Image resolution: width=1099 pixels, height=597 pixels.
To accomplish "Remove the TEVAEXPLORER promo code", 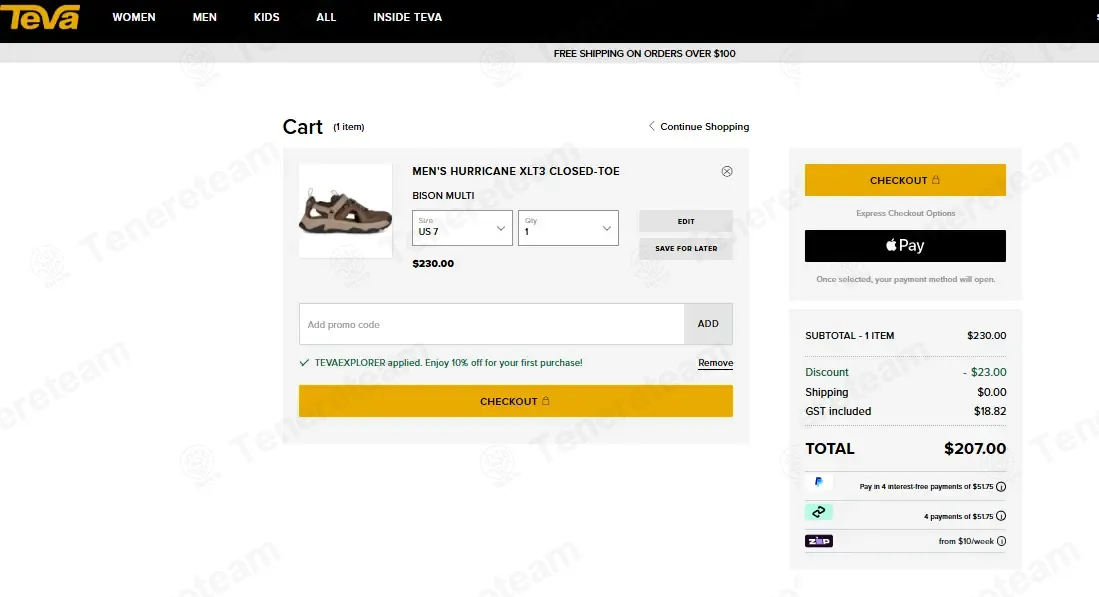I will [x=715, y=363].
